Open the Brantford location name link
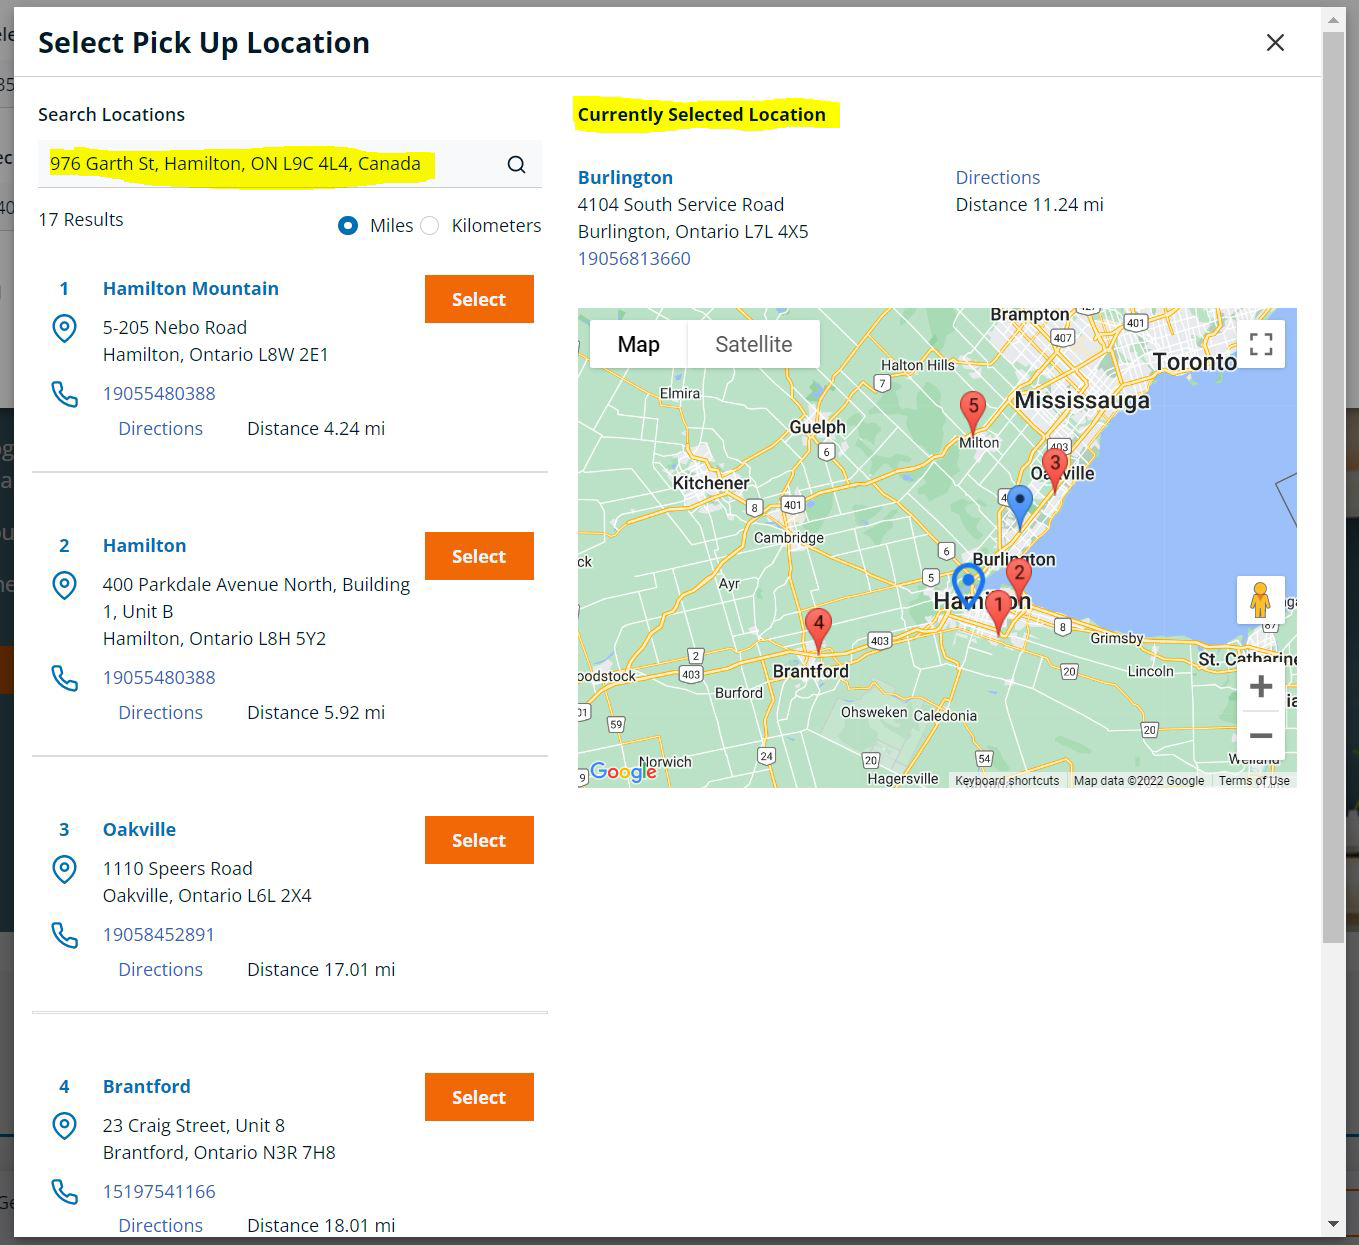 pyautogui.click(x=147, y=1086)
